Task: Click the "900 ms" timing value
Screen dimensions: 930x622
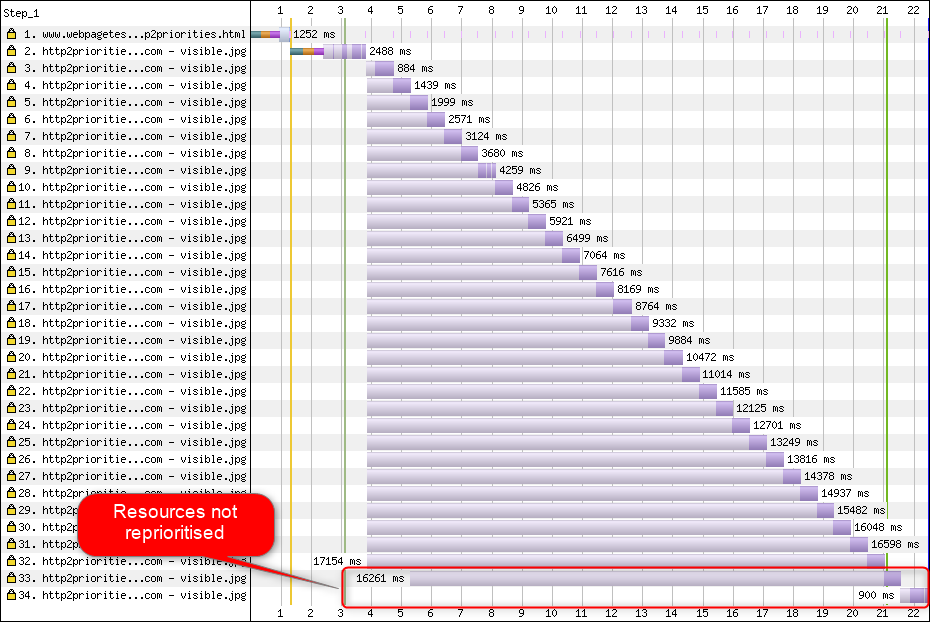Action: [876, 595]
